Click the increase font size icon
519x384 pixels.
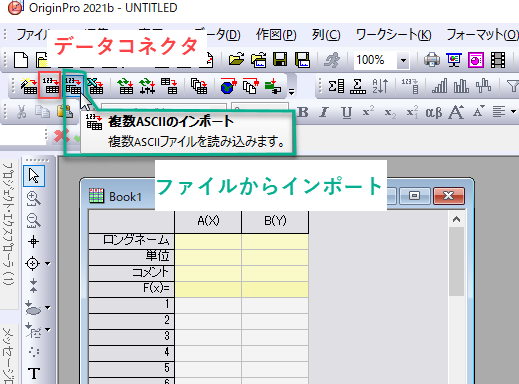[456, 112]
